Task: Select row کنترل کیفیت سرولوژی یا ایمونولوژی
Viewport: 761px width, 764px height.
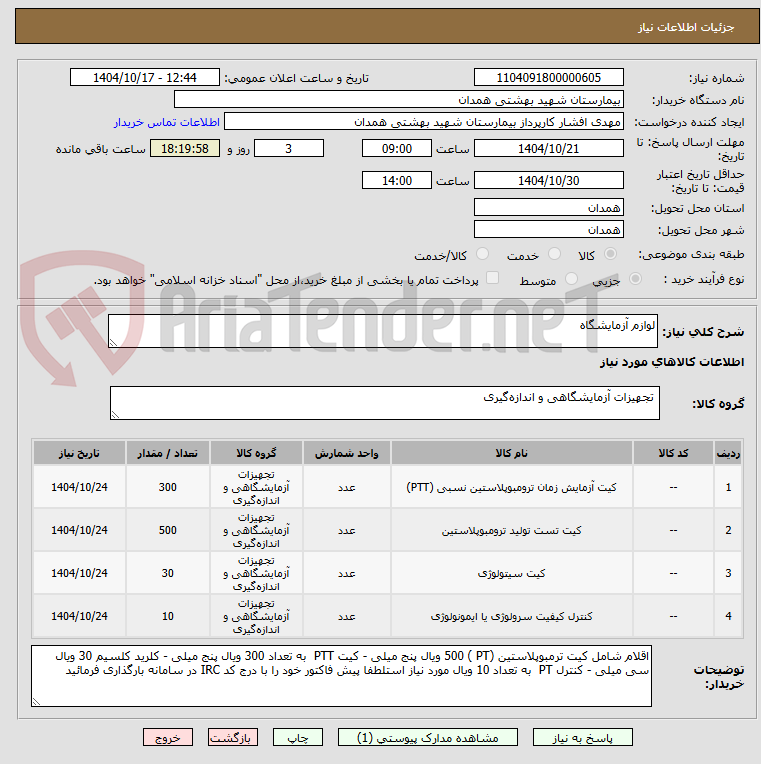Action: (387, 616)
